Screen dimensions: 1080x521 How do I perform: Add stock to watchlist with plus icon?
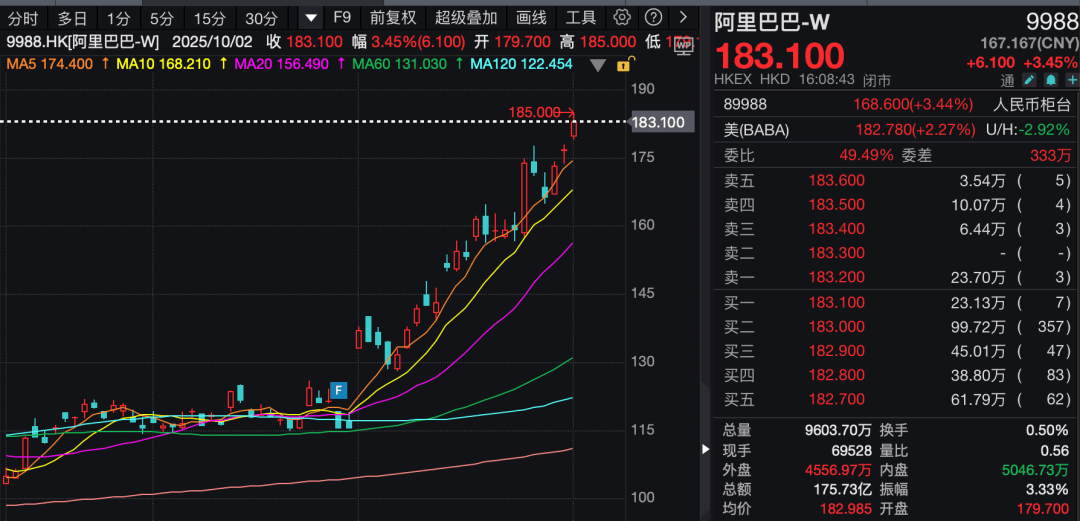(x=1071, y=80)
